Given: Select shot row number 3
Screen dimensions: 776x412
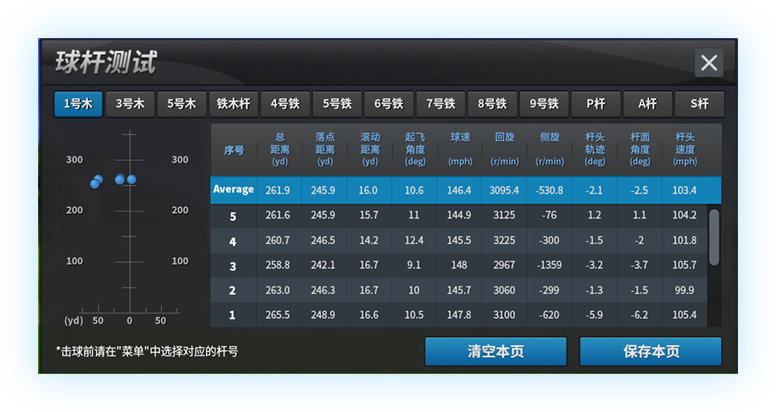Looking at the screenshot, I should coord(233,266).
